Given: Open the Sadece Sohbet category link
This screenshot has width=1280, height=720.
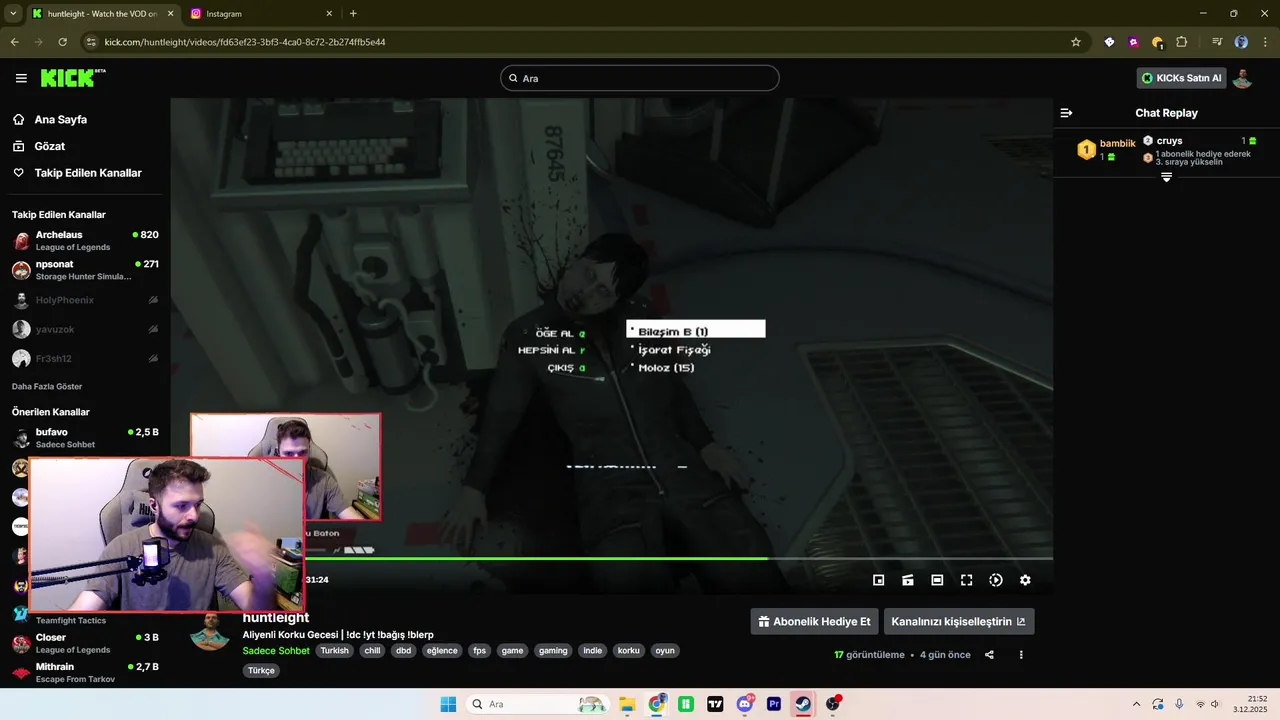Looking at the screenshot, I should [x=276, y=650].
